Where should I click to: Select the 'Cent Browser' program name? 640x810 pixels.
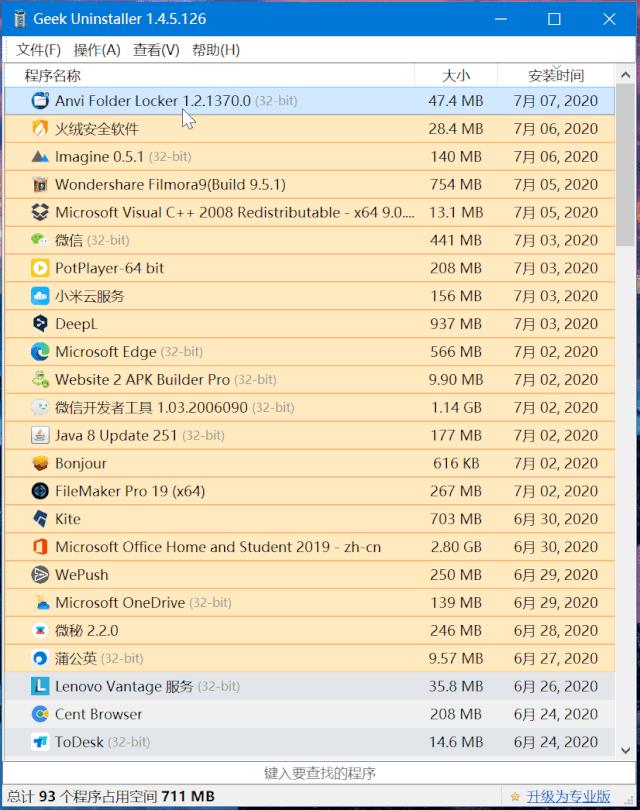pos(99,714)
